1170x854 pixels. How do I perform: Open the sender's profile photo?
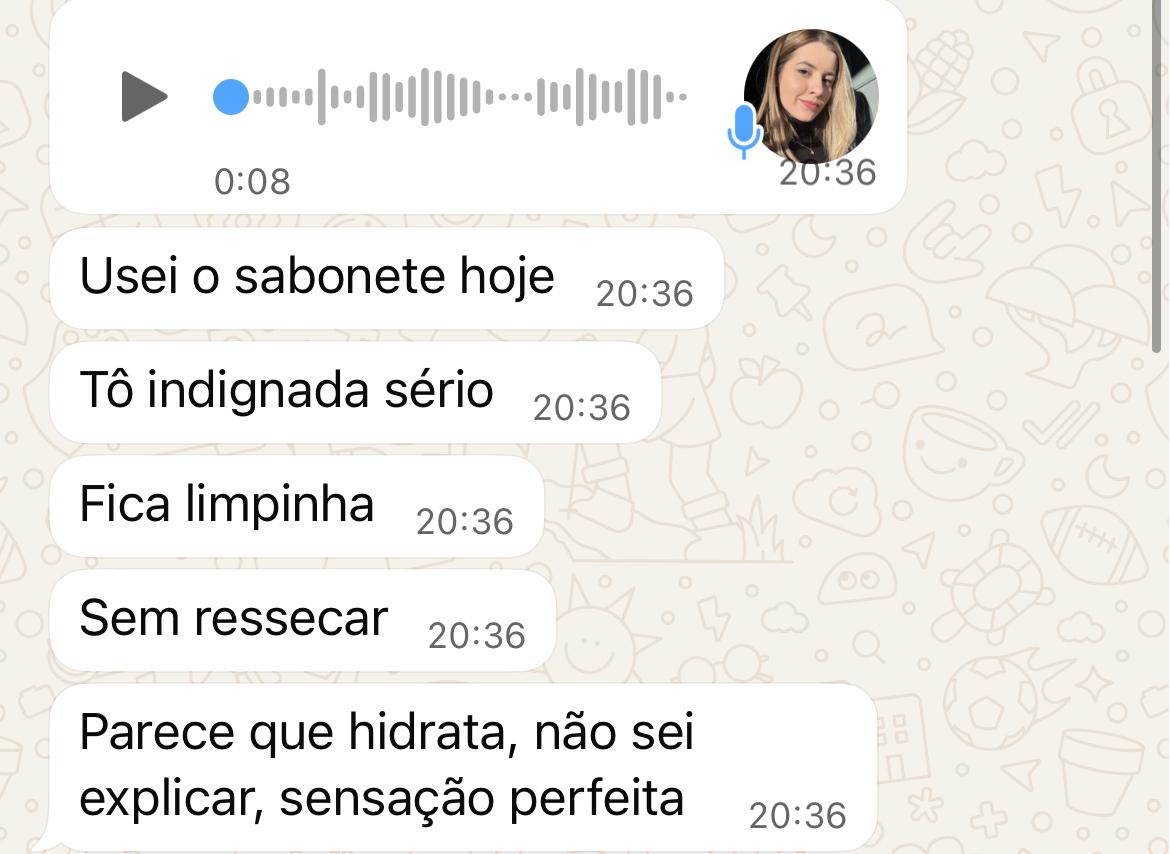tap(811, 96)
